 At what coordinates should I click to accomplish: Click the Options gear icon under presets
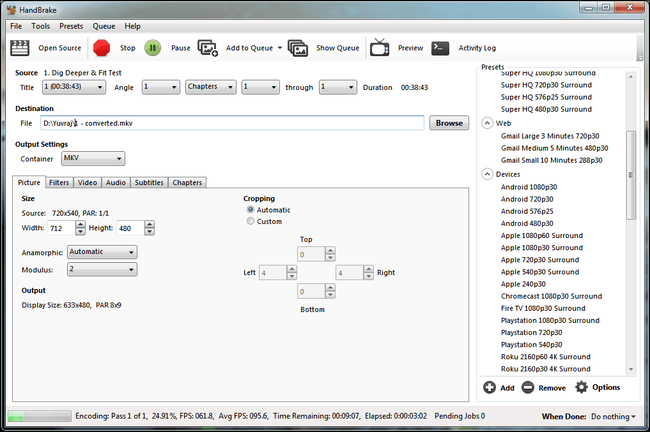coord(582,387)
